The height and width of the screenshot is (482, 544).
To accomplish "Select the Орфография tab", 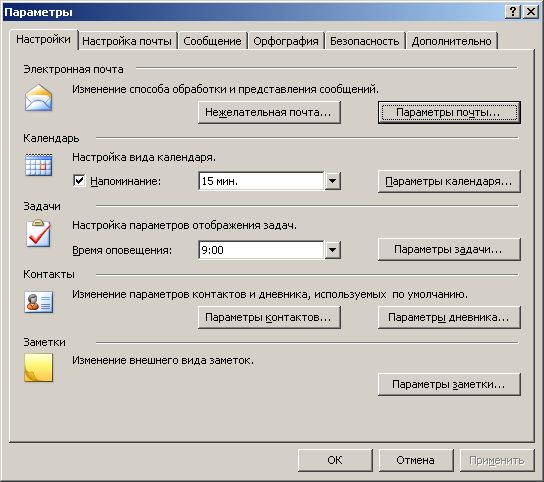I will (x=286, y=41).
